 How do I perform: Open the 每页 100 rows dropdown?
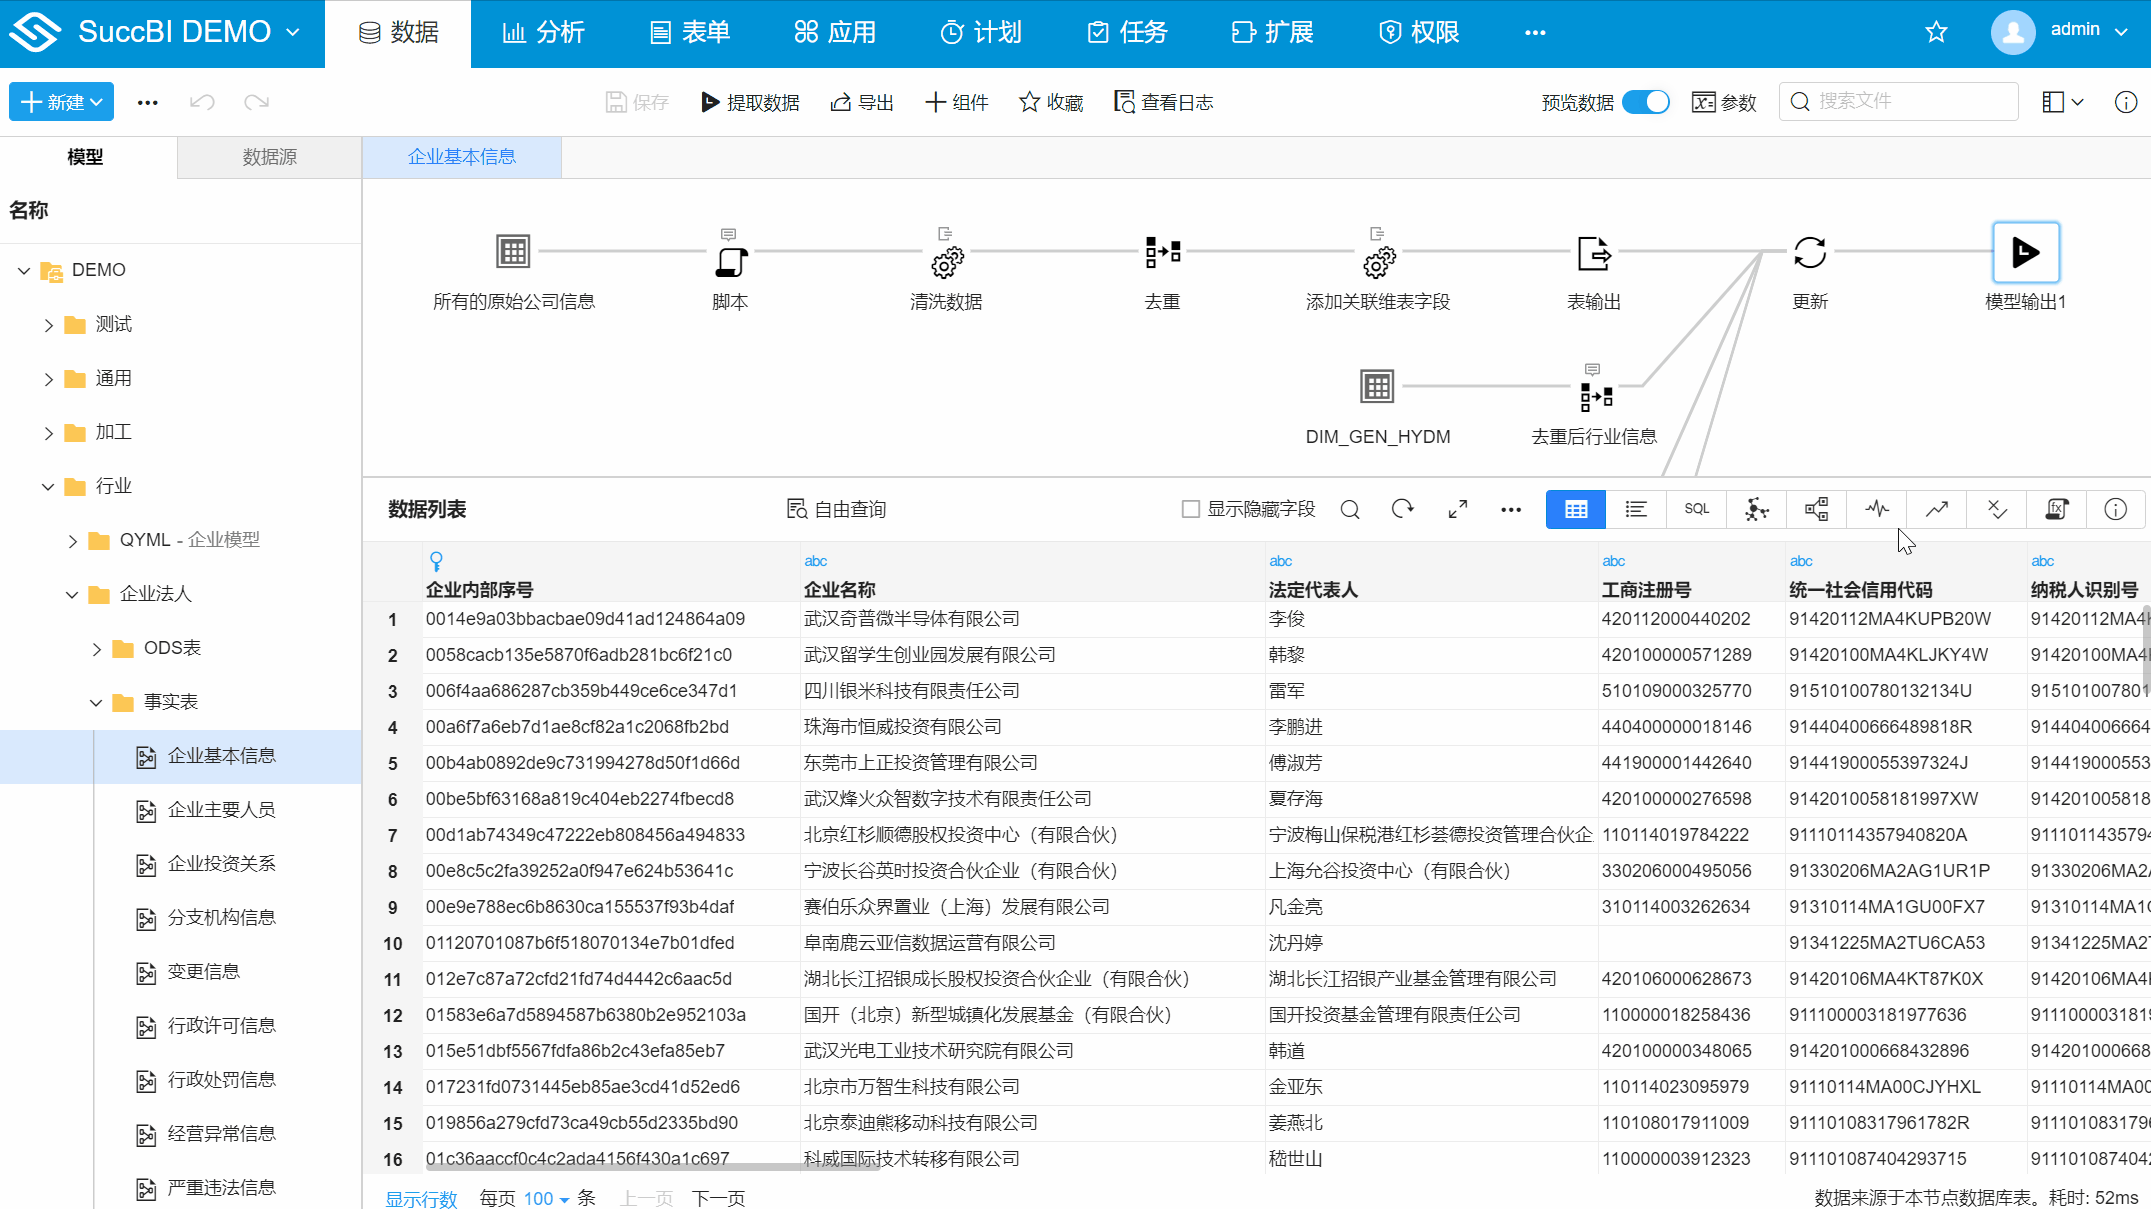coord(546,1198)
